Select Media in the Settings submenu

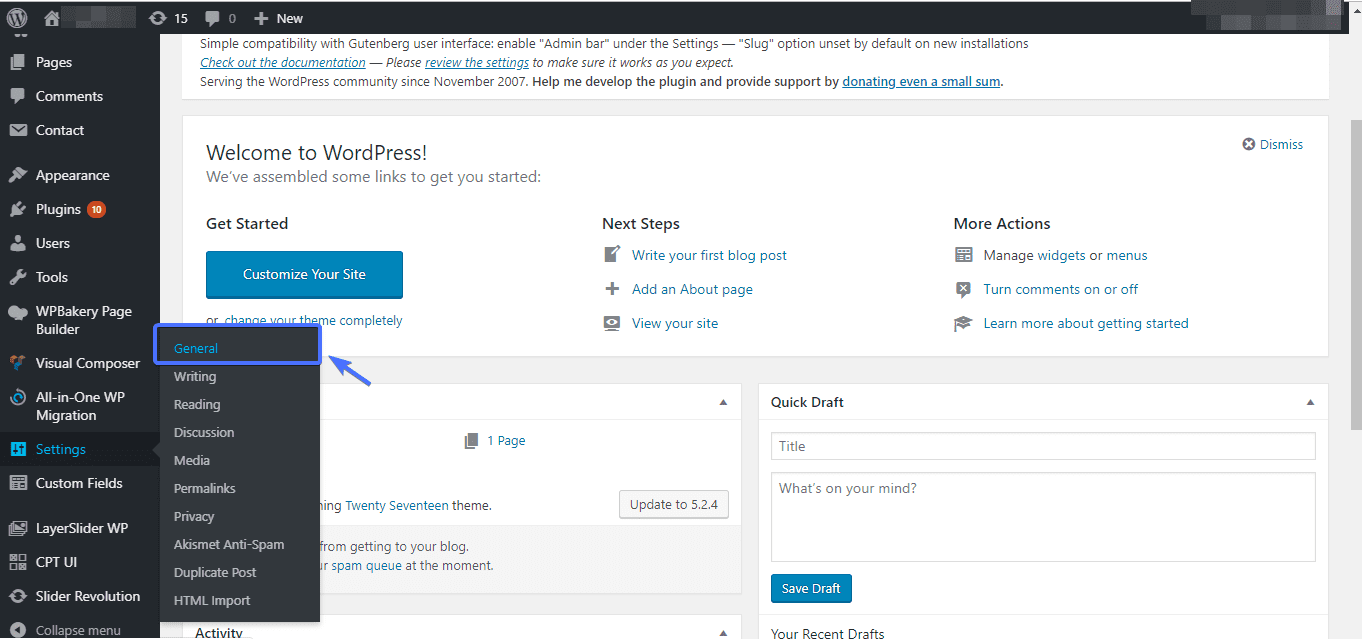click(191, 460)
